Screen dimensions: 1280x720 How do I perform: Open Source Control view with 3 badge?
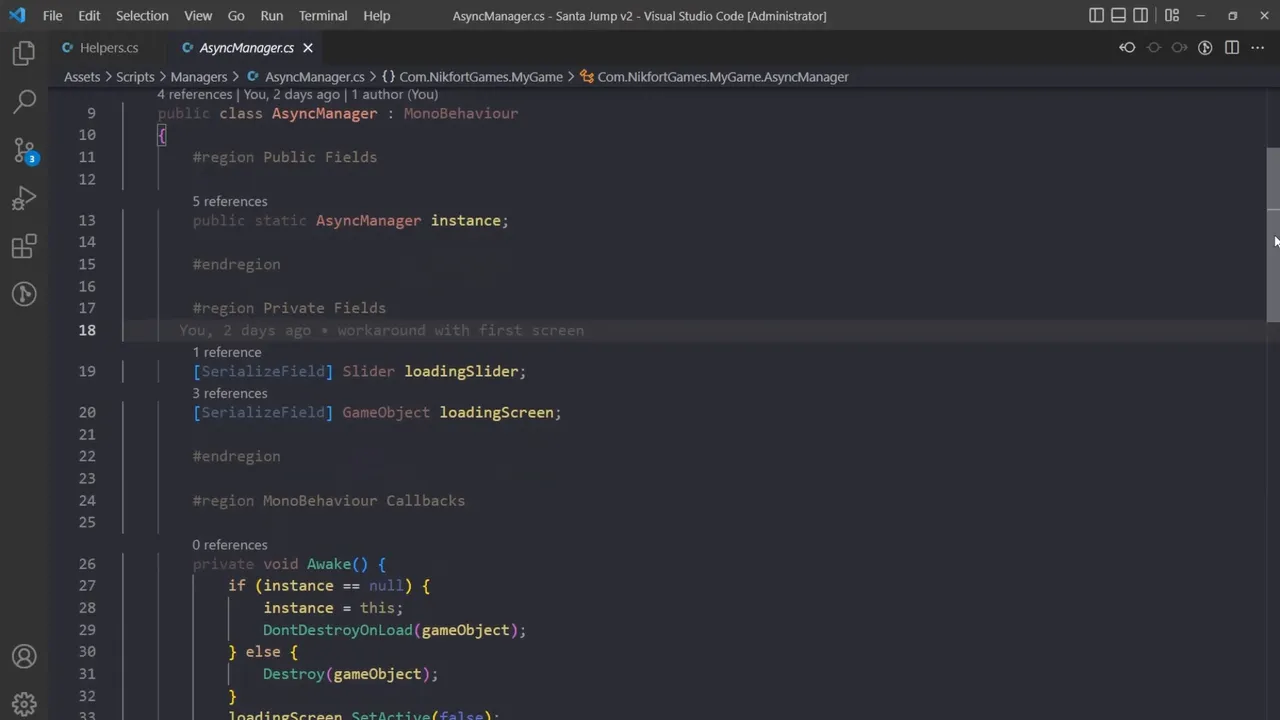click(24, 150)
